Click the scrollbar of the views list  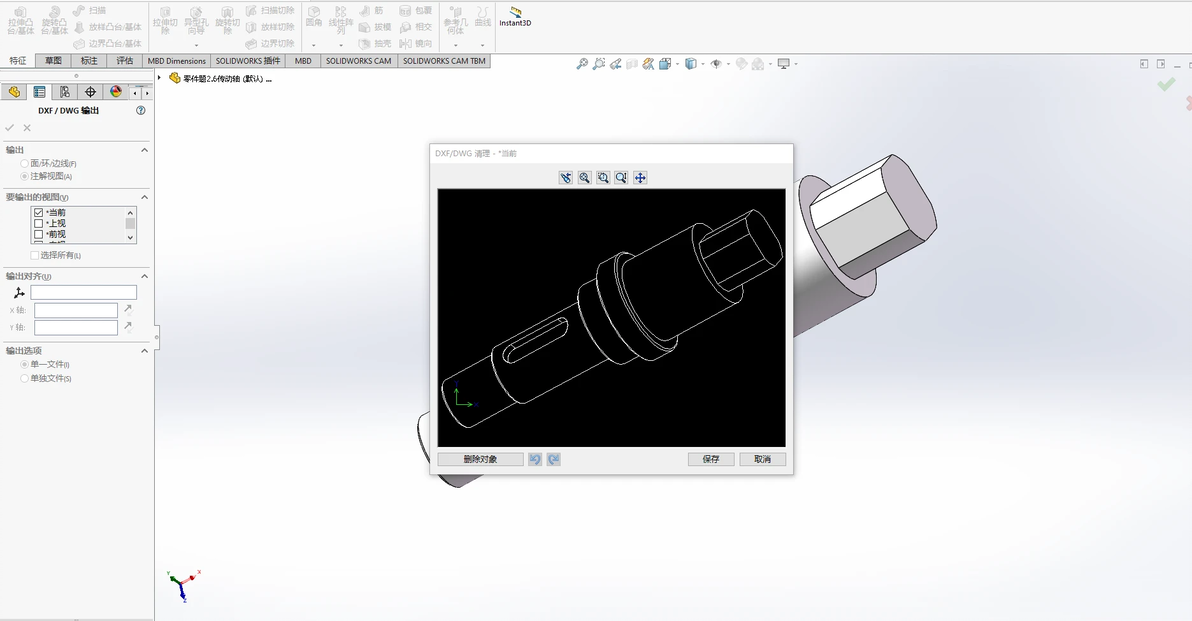[x=130, y=224]
